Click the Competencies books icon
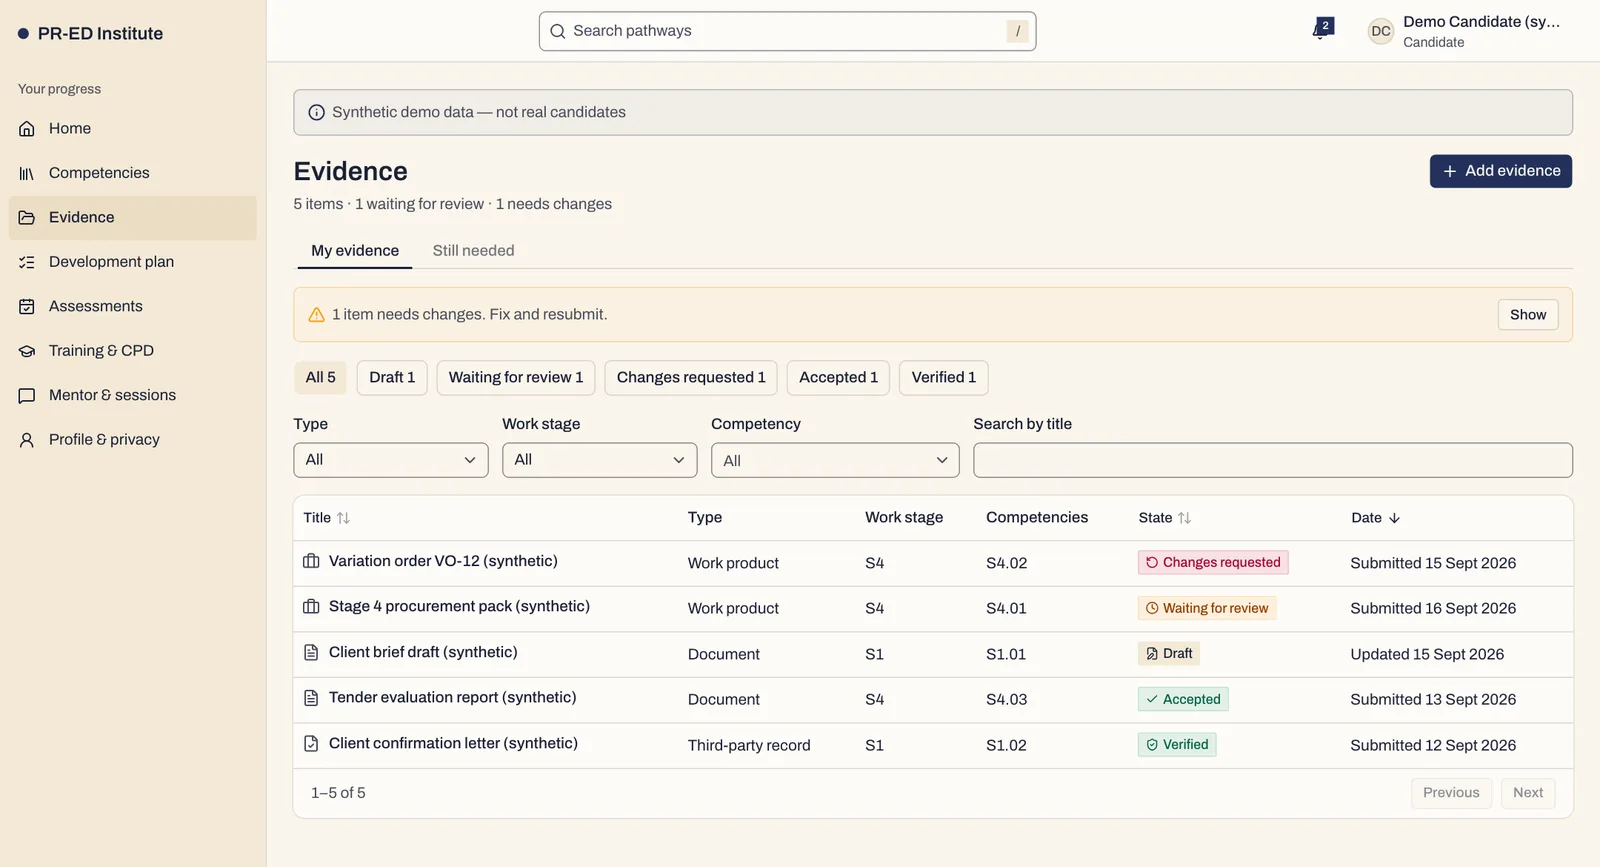1600x867 pixels. [x=27, y=173]
